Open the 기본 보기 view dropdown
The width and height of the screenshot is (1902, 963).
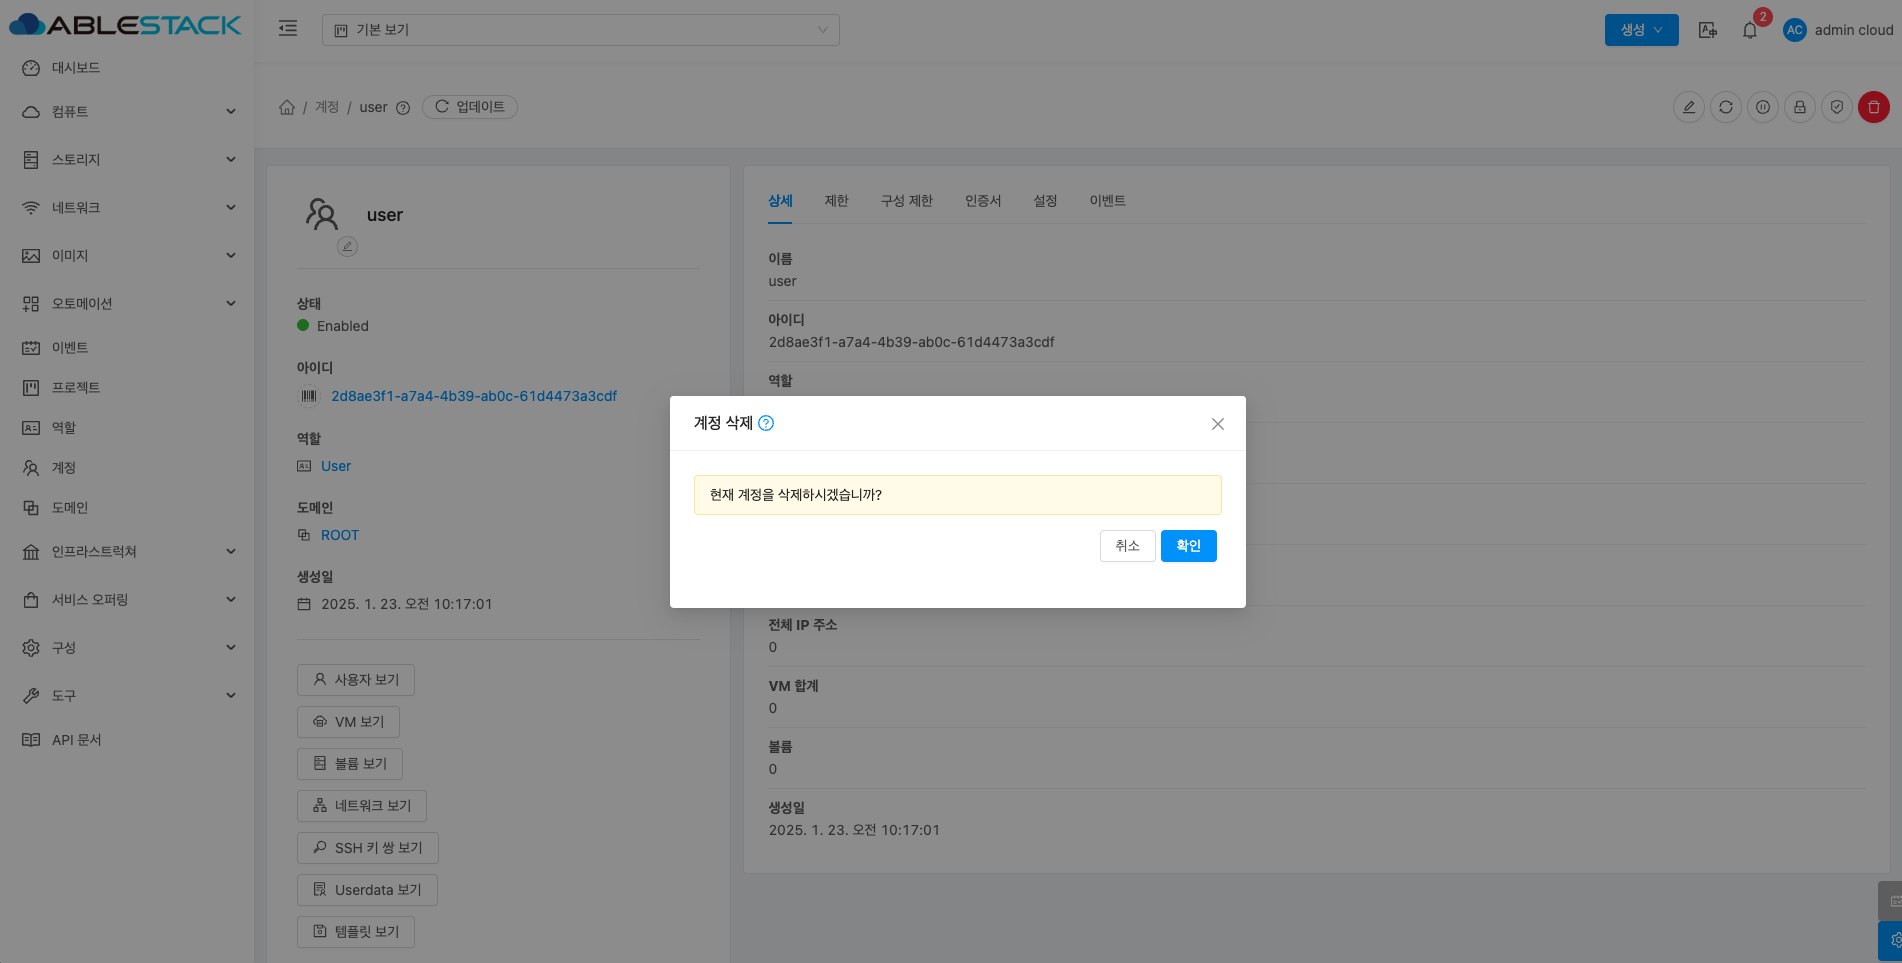pos(580,30)
